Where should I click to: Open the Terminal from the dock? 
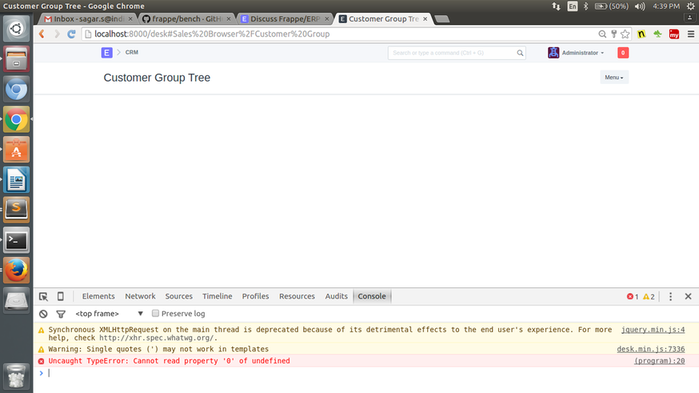[16, 240]
